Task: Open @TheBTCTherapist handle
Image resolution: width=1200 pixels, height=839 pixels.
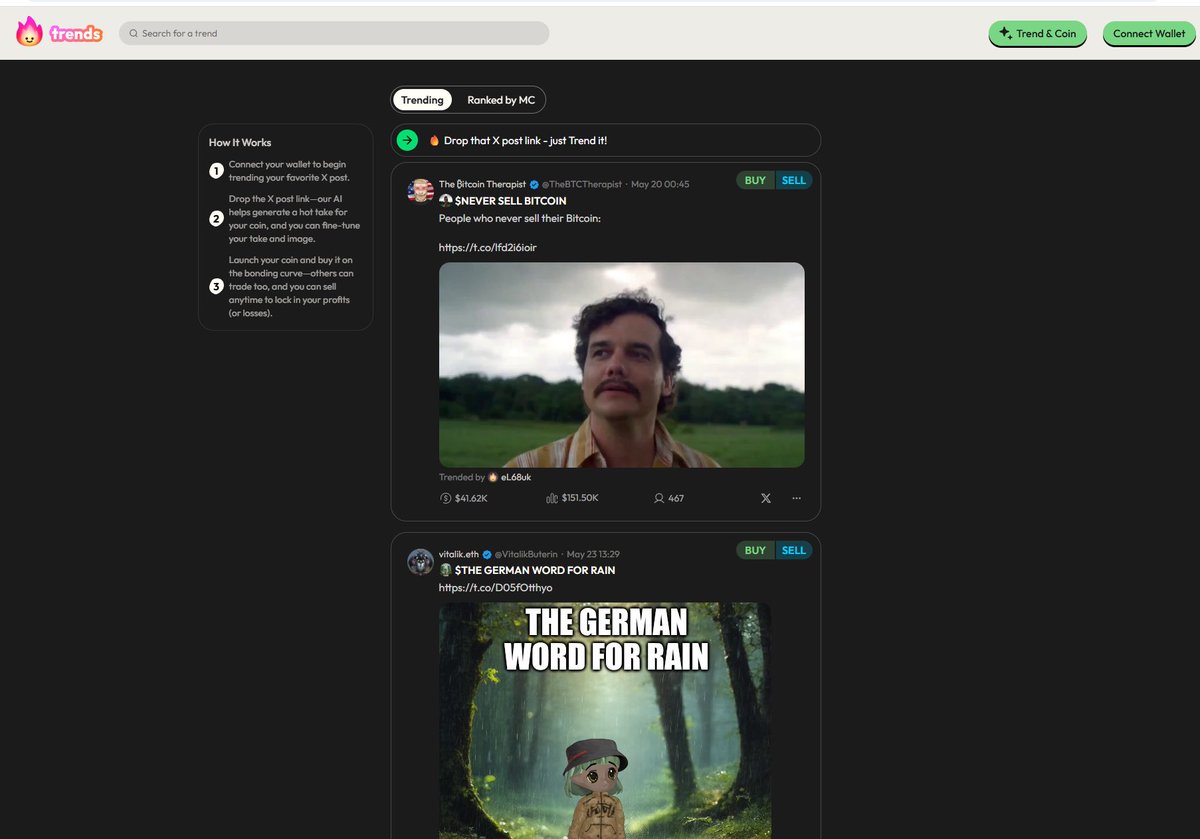Action: pyautogui.click(x=582, y=184)
